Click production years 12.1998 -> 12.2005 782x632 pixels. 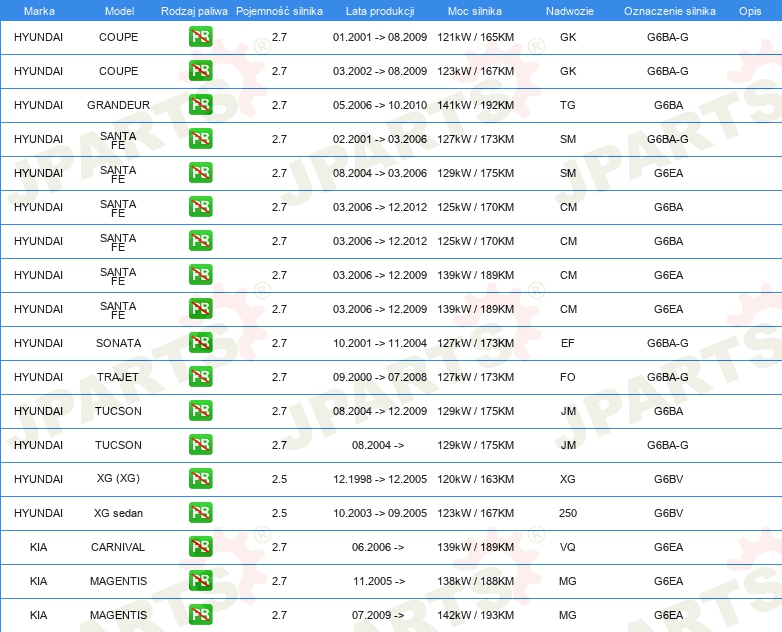coord(380,479)
